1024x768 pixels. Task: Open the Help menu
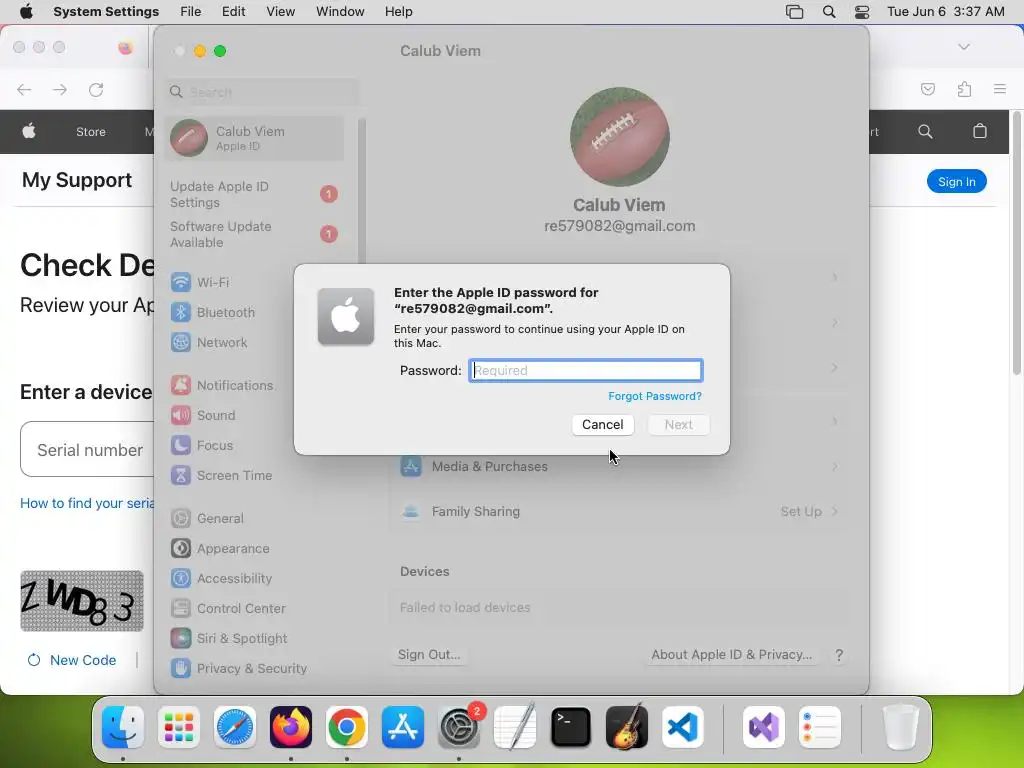pyautogui.click(x=398, y=12)
